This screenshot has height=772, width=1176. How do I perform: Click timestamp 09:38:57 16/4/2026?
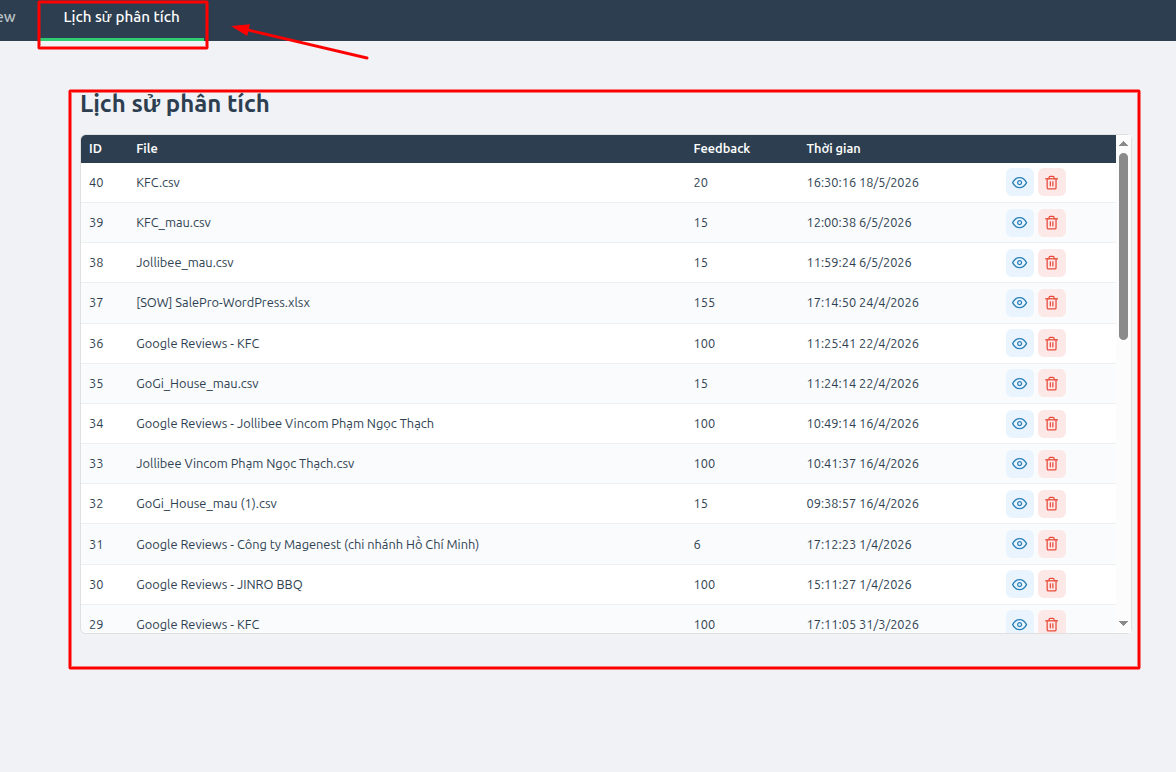click(x=862, y=503)
